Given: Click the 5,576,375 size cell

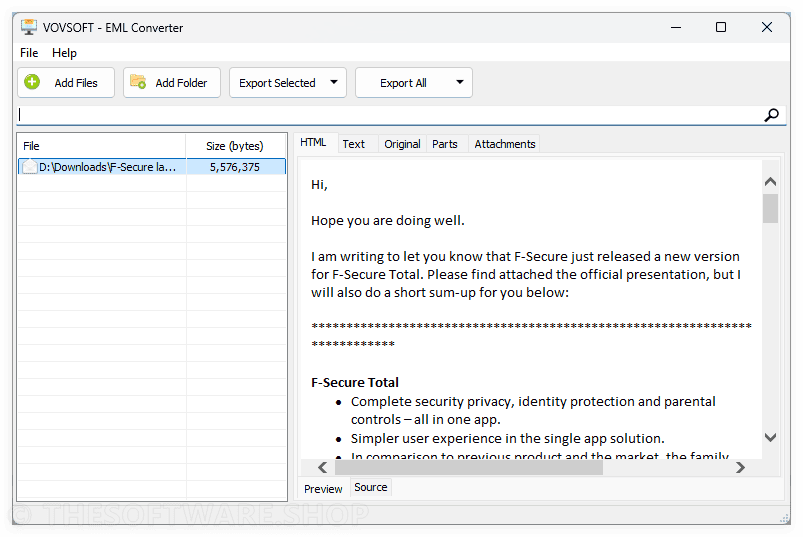Looking at the screenshot, I should click(235, 167).
